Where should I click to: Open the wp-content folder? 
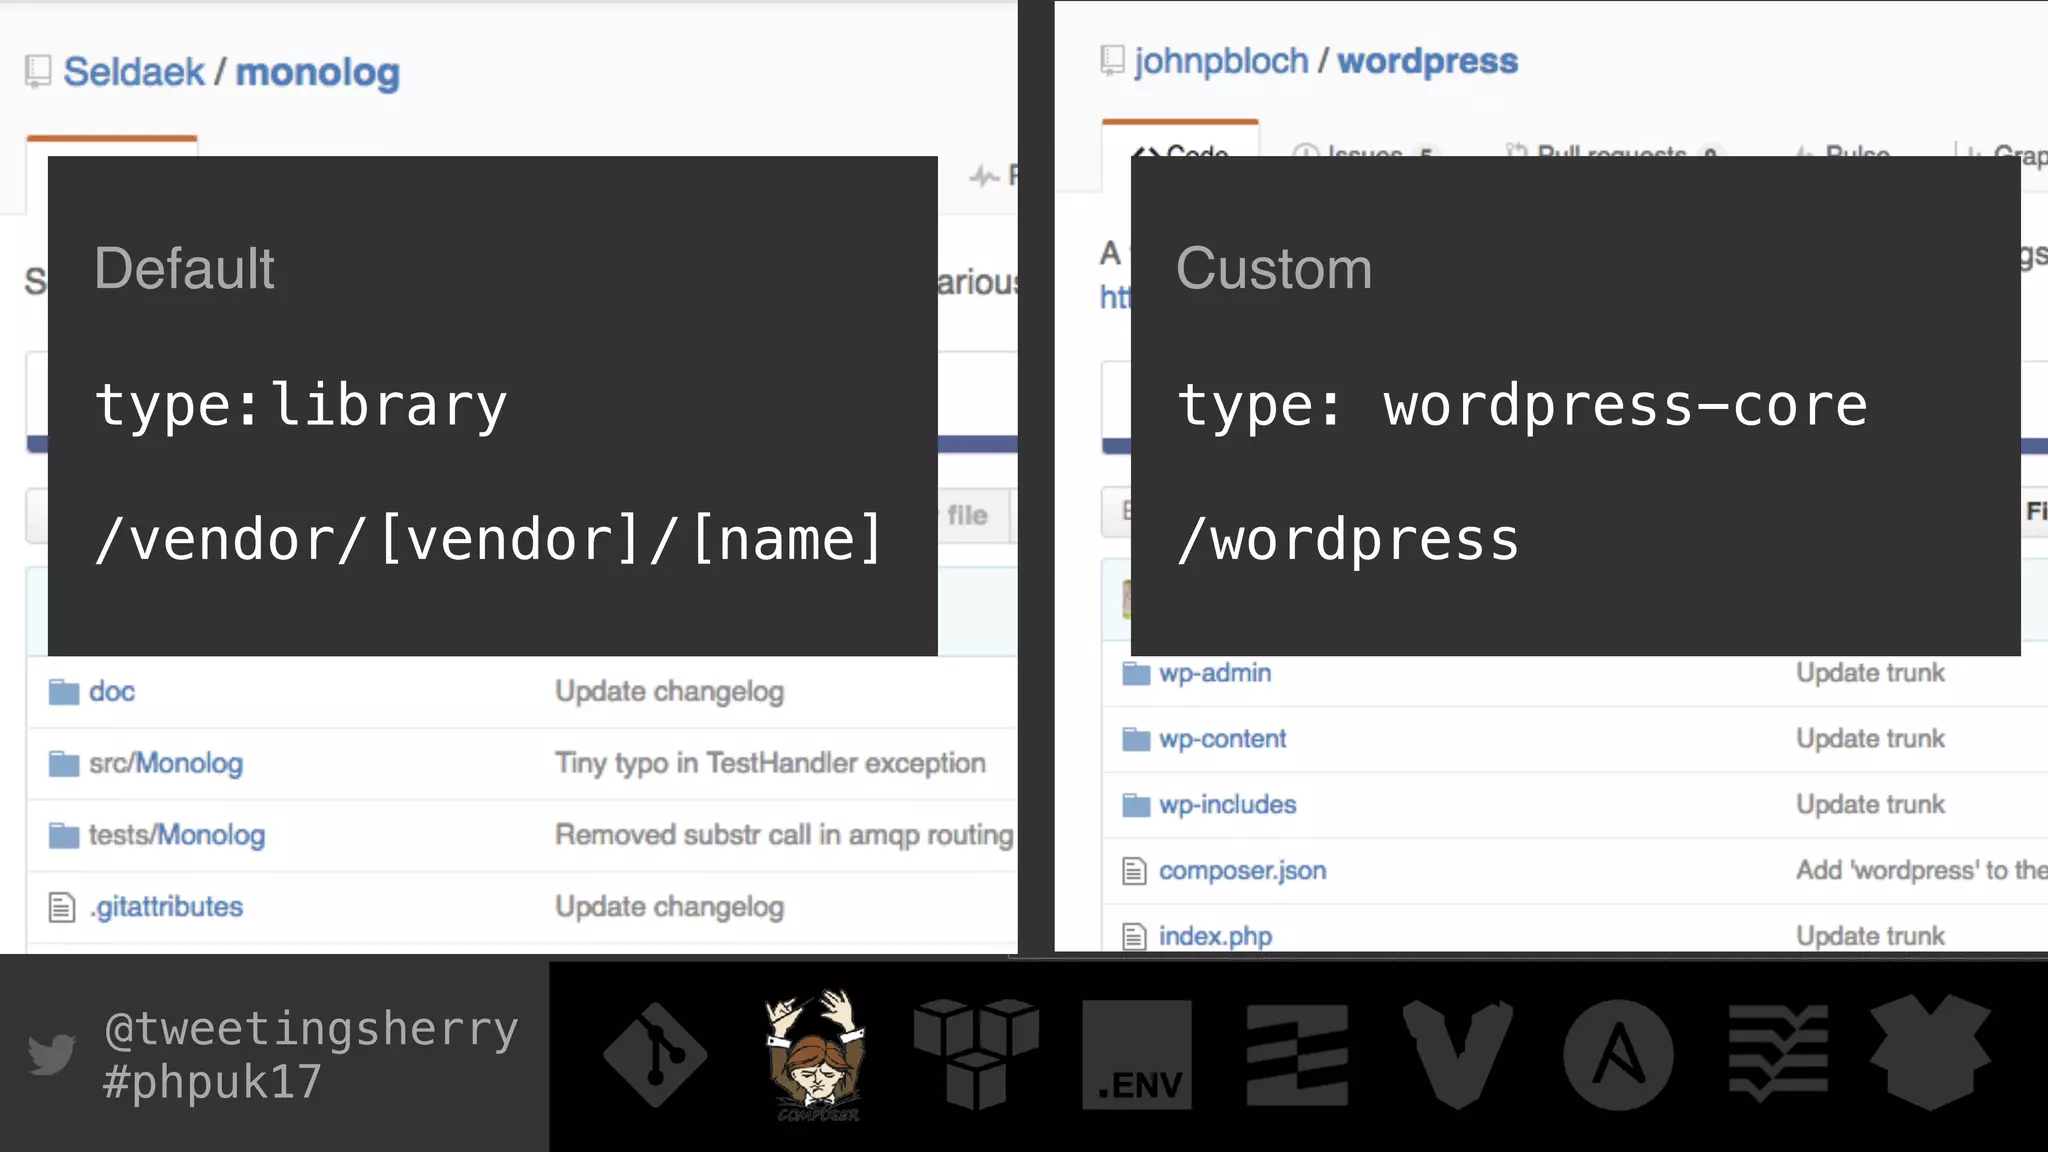click(x=1222, y=739)
